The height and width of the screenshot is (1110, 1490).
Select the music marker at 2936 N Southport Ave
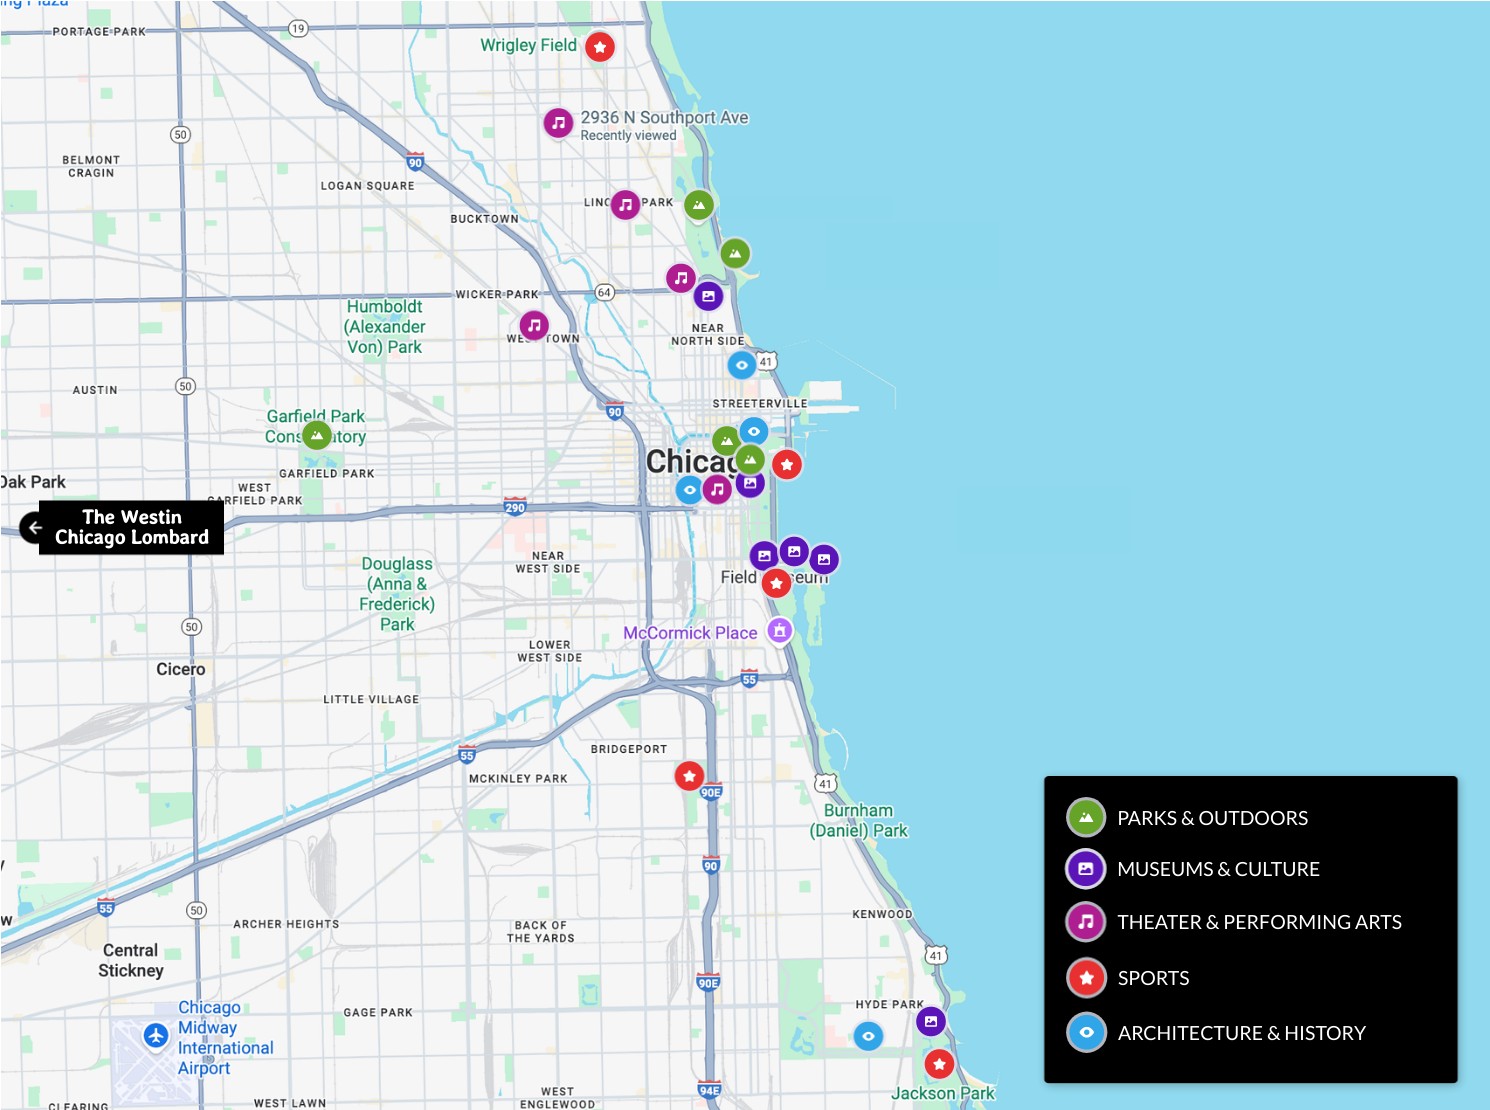pos(558,123)
